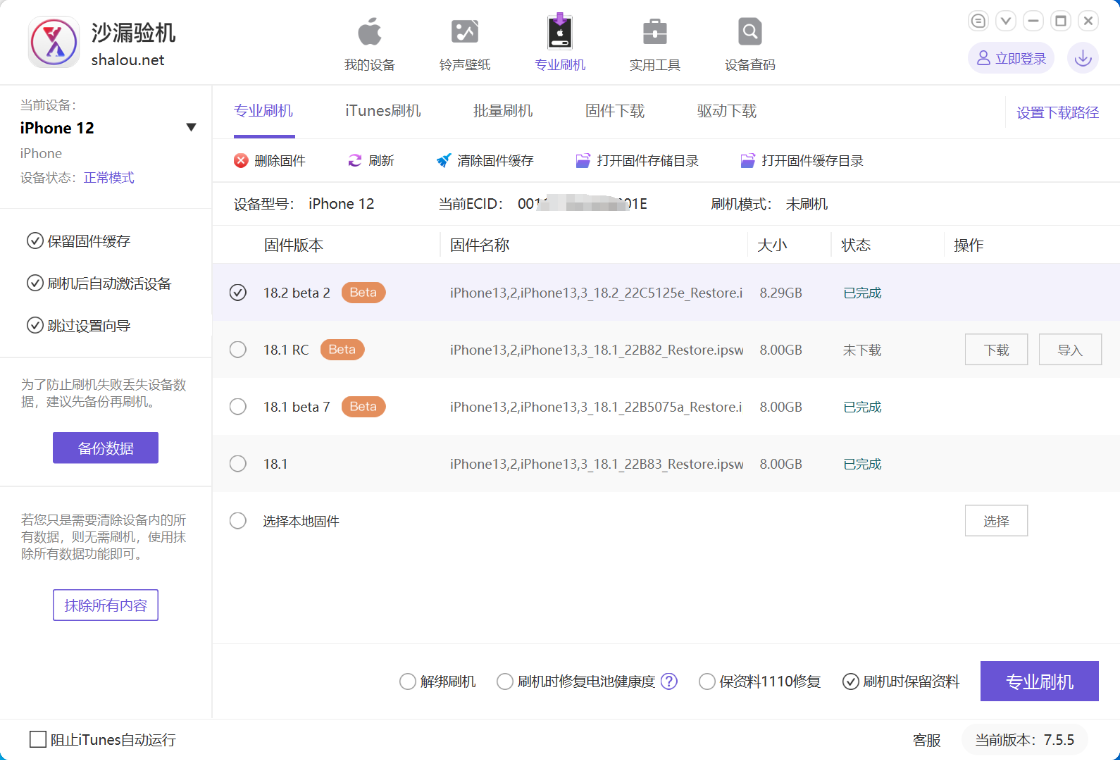
Task: Select the 18.1 RC firmware radio button
Action: pos(238,350)
